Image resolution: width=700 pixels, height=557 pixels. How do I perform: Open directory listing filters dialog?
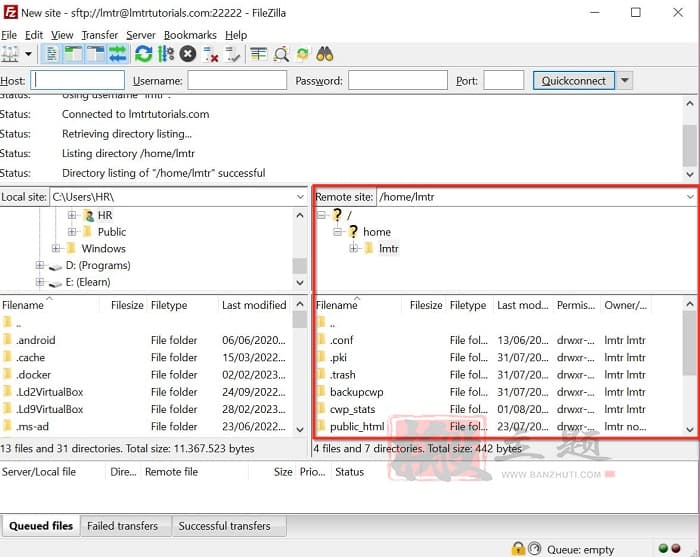click(x=259, y=54)
